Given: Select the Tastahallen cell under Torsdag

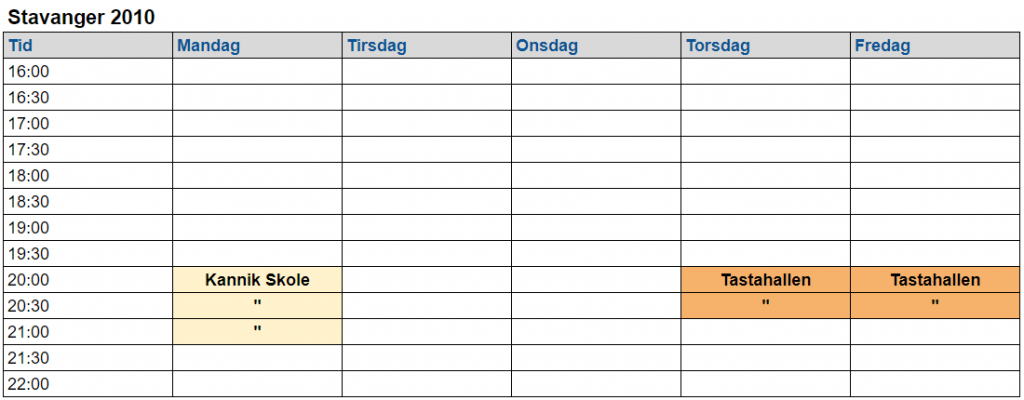Looking at the screenshot, I should coord(765,280).
